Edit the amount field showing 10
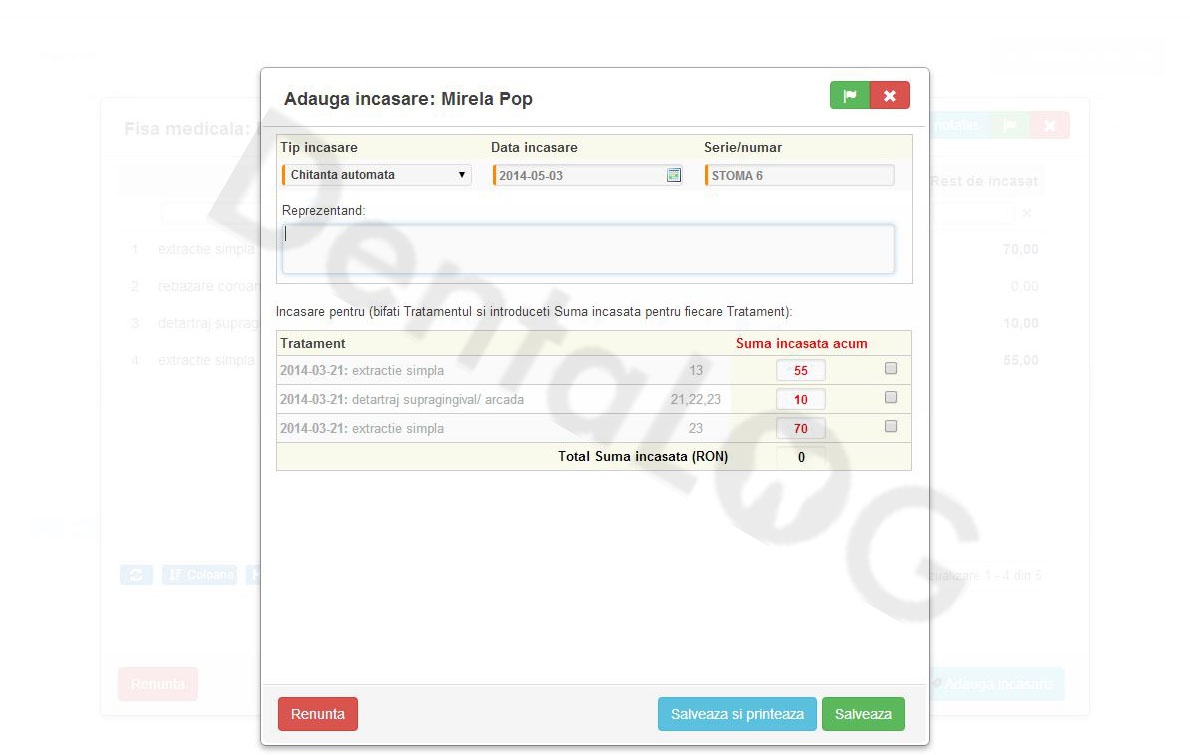Image resolution: width=1190 pixels, height=755 pixels. pos(801,399)
